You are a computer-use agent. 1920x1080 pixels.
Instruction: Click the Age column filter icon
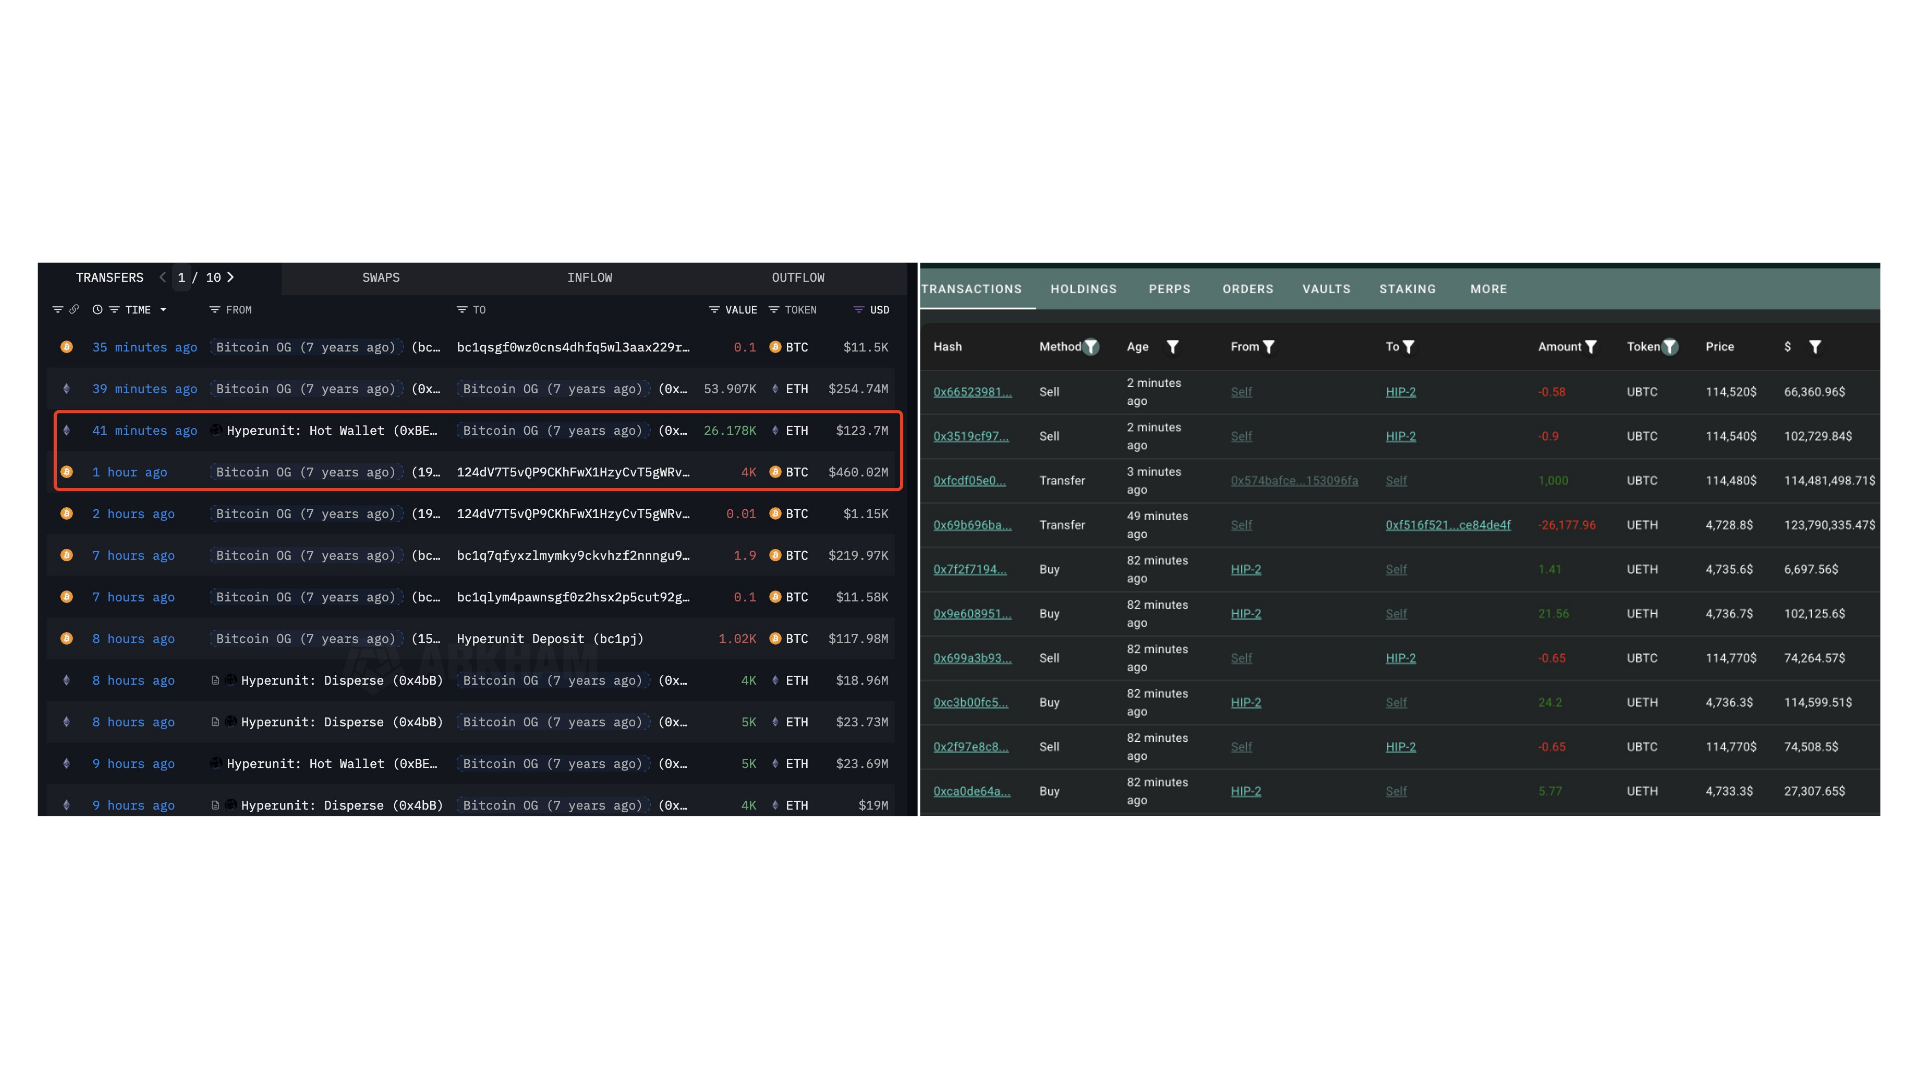(x=1173, y=347)
